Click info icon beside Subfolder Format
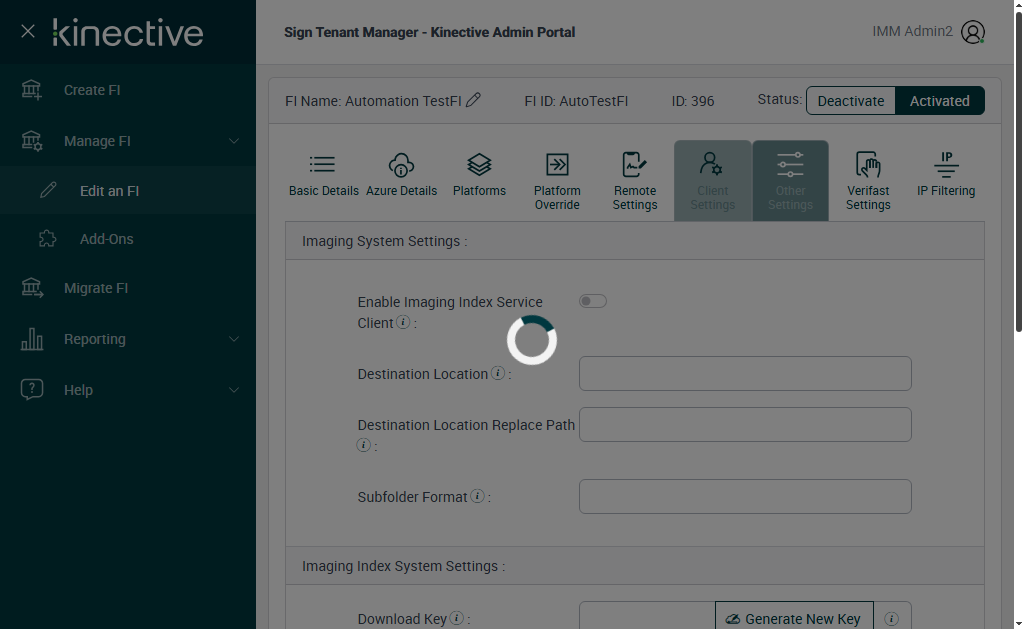Screen dimensions: 1024x629 pyautogui.click(x=477, y=496)
